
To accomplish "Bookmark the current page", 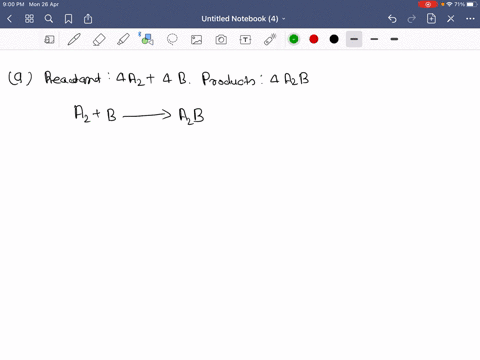I will point(68,19).
